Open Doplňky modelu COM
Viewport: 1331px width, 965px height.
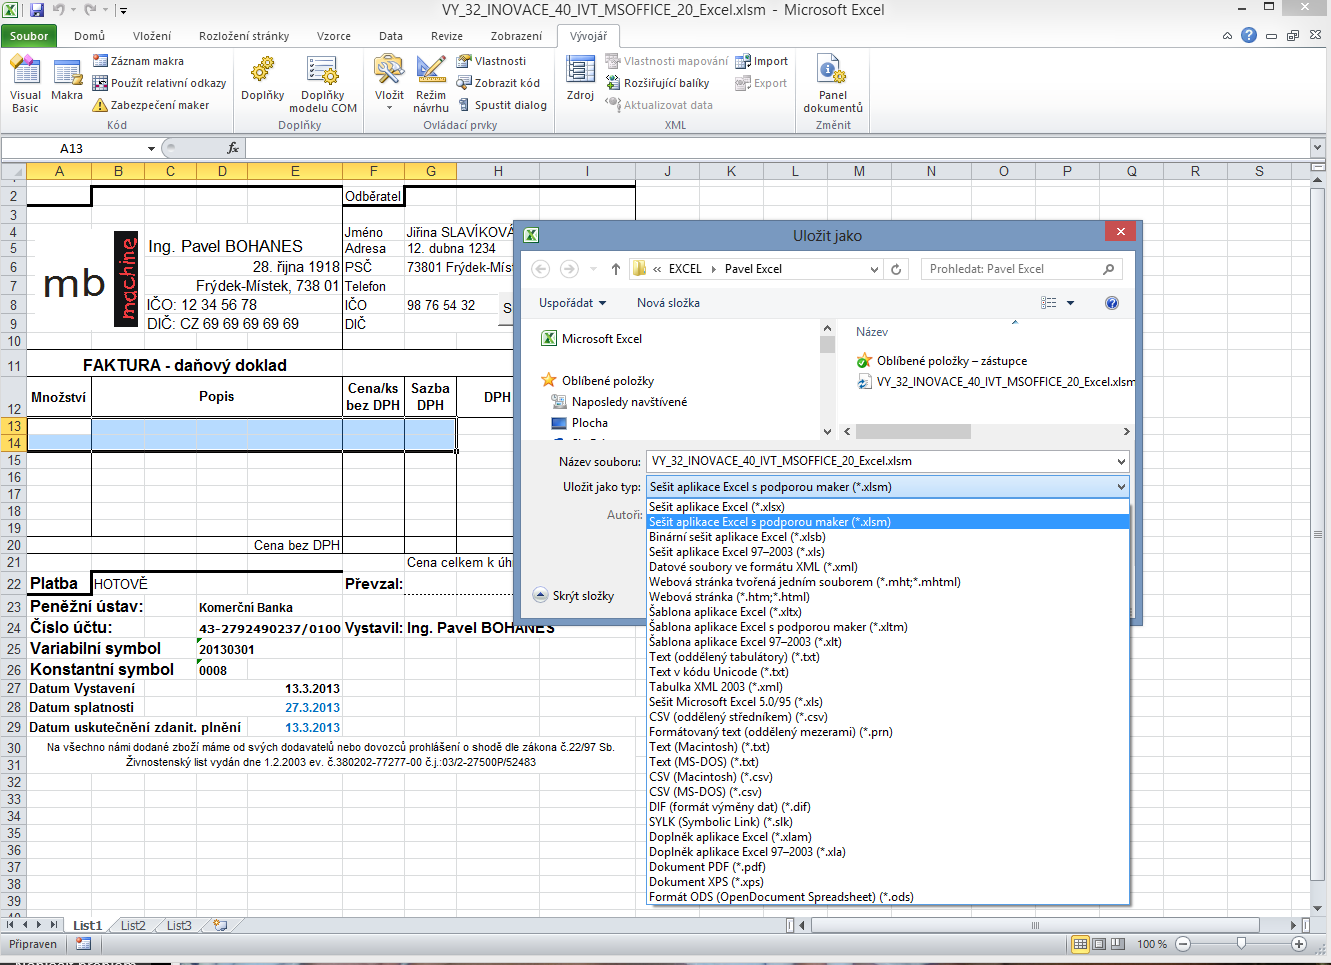(x=322, y=85)
